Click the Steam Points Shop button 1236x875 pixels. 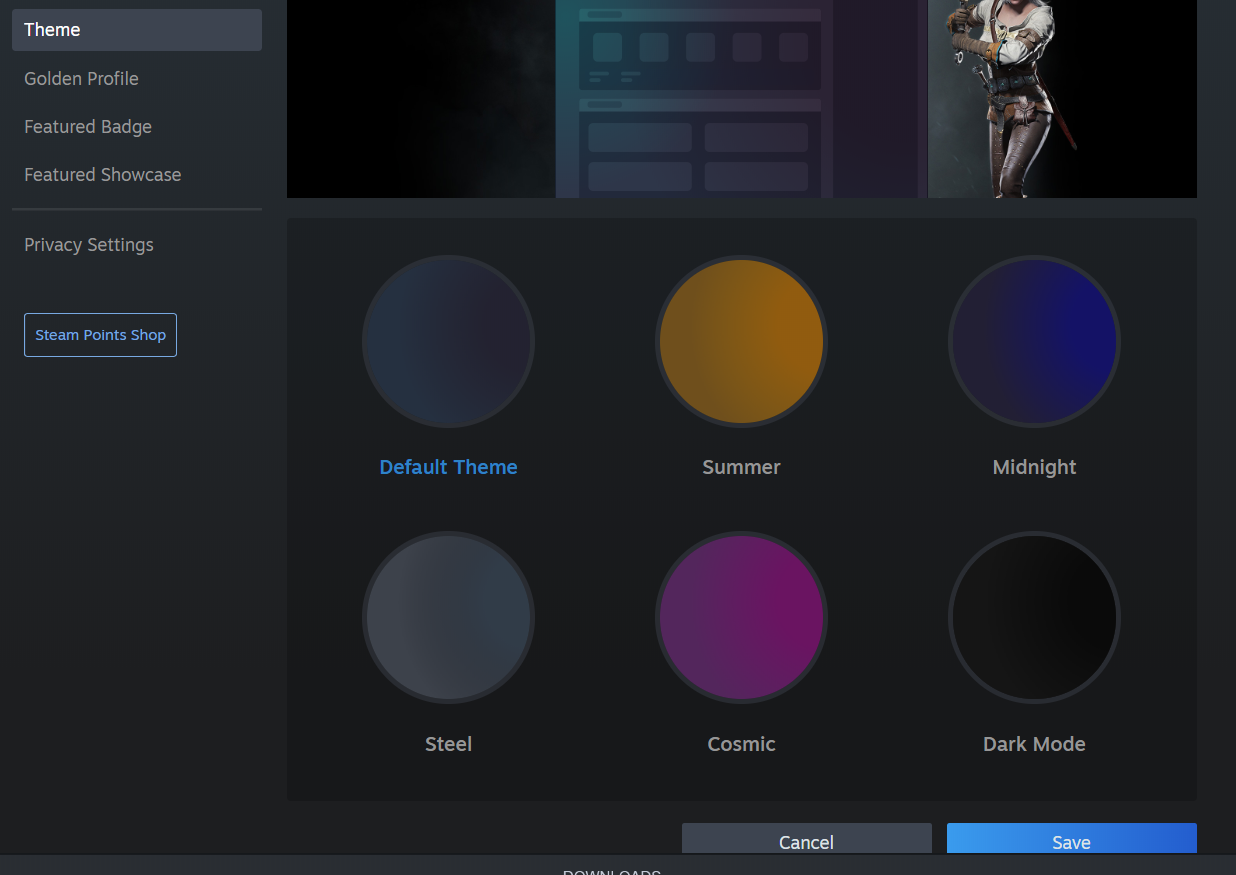tap(100, 335)
